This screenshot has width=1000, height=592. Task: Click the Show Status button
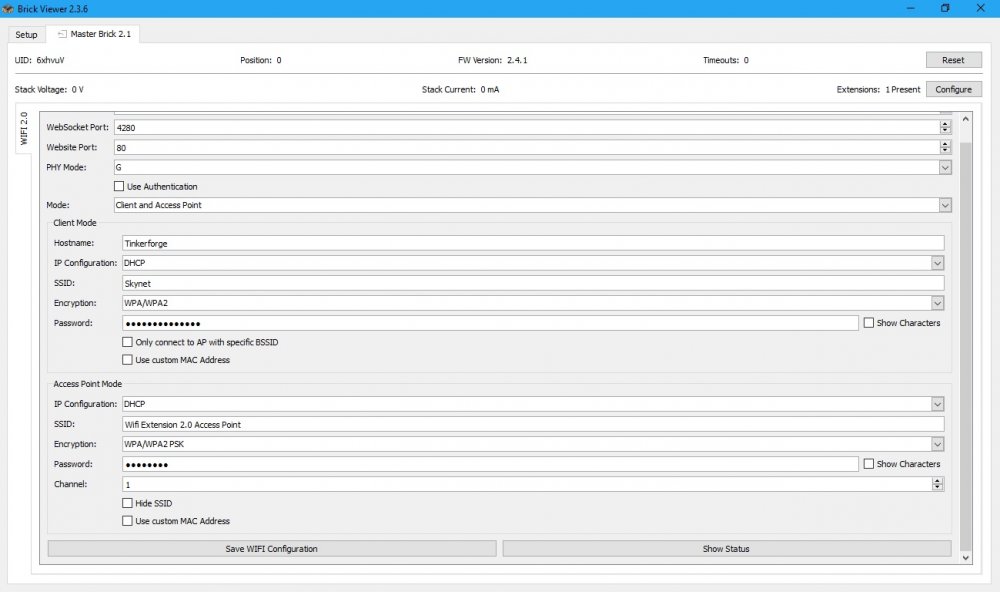[726, 549]
